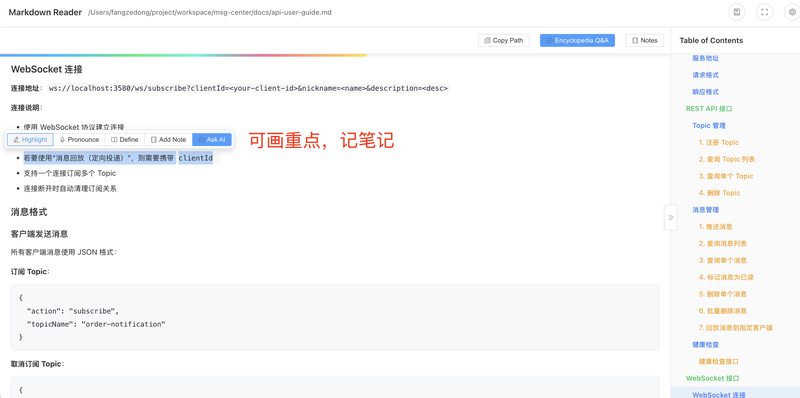Open Encyclopedia Q&A

(577, 40)
